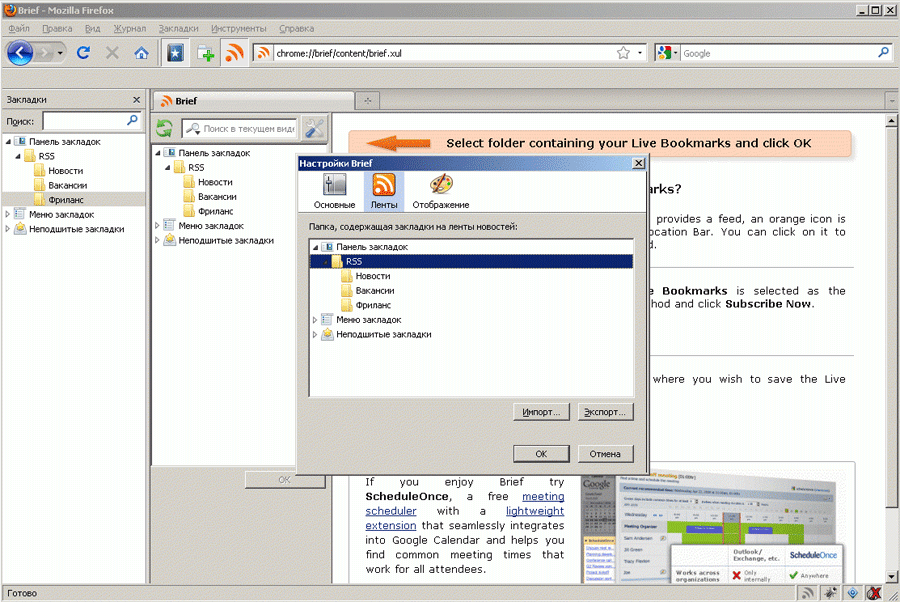Viewport: 900px width, 602px height.
Task: Toggle the bookmarks sidebar star button
Action: point(175,53)
